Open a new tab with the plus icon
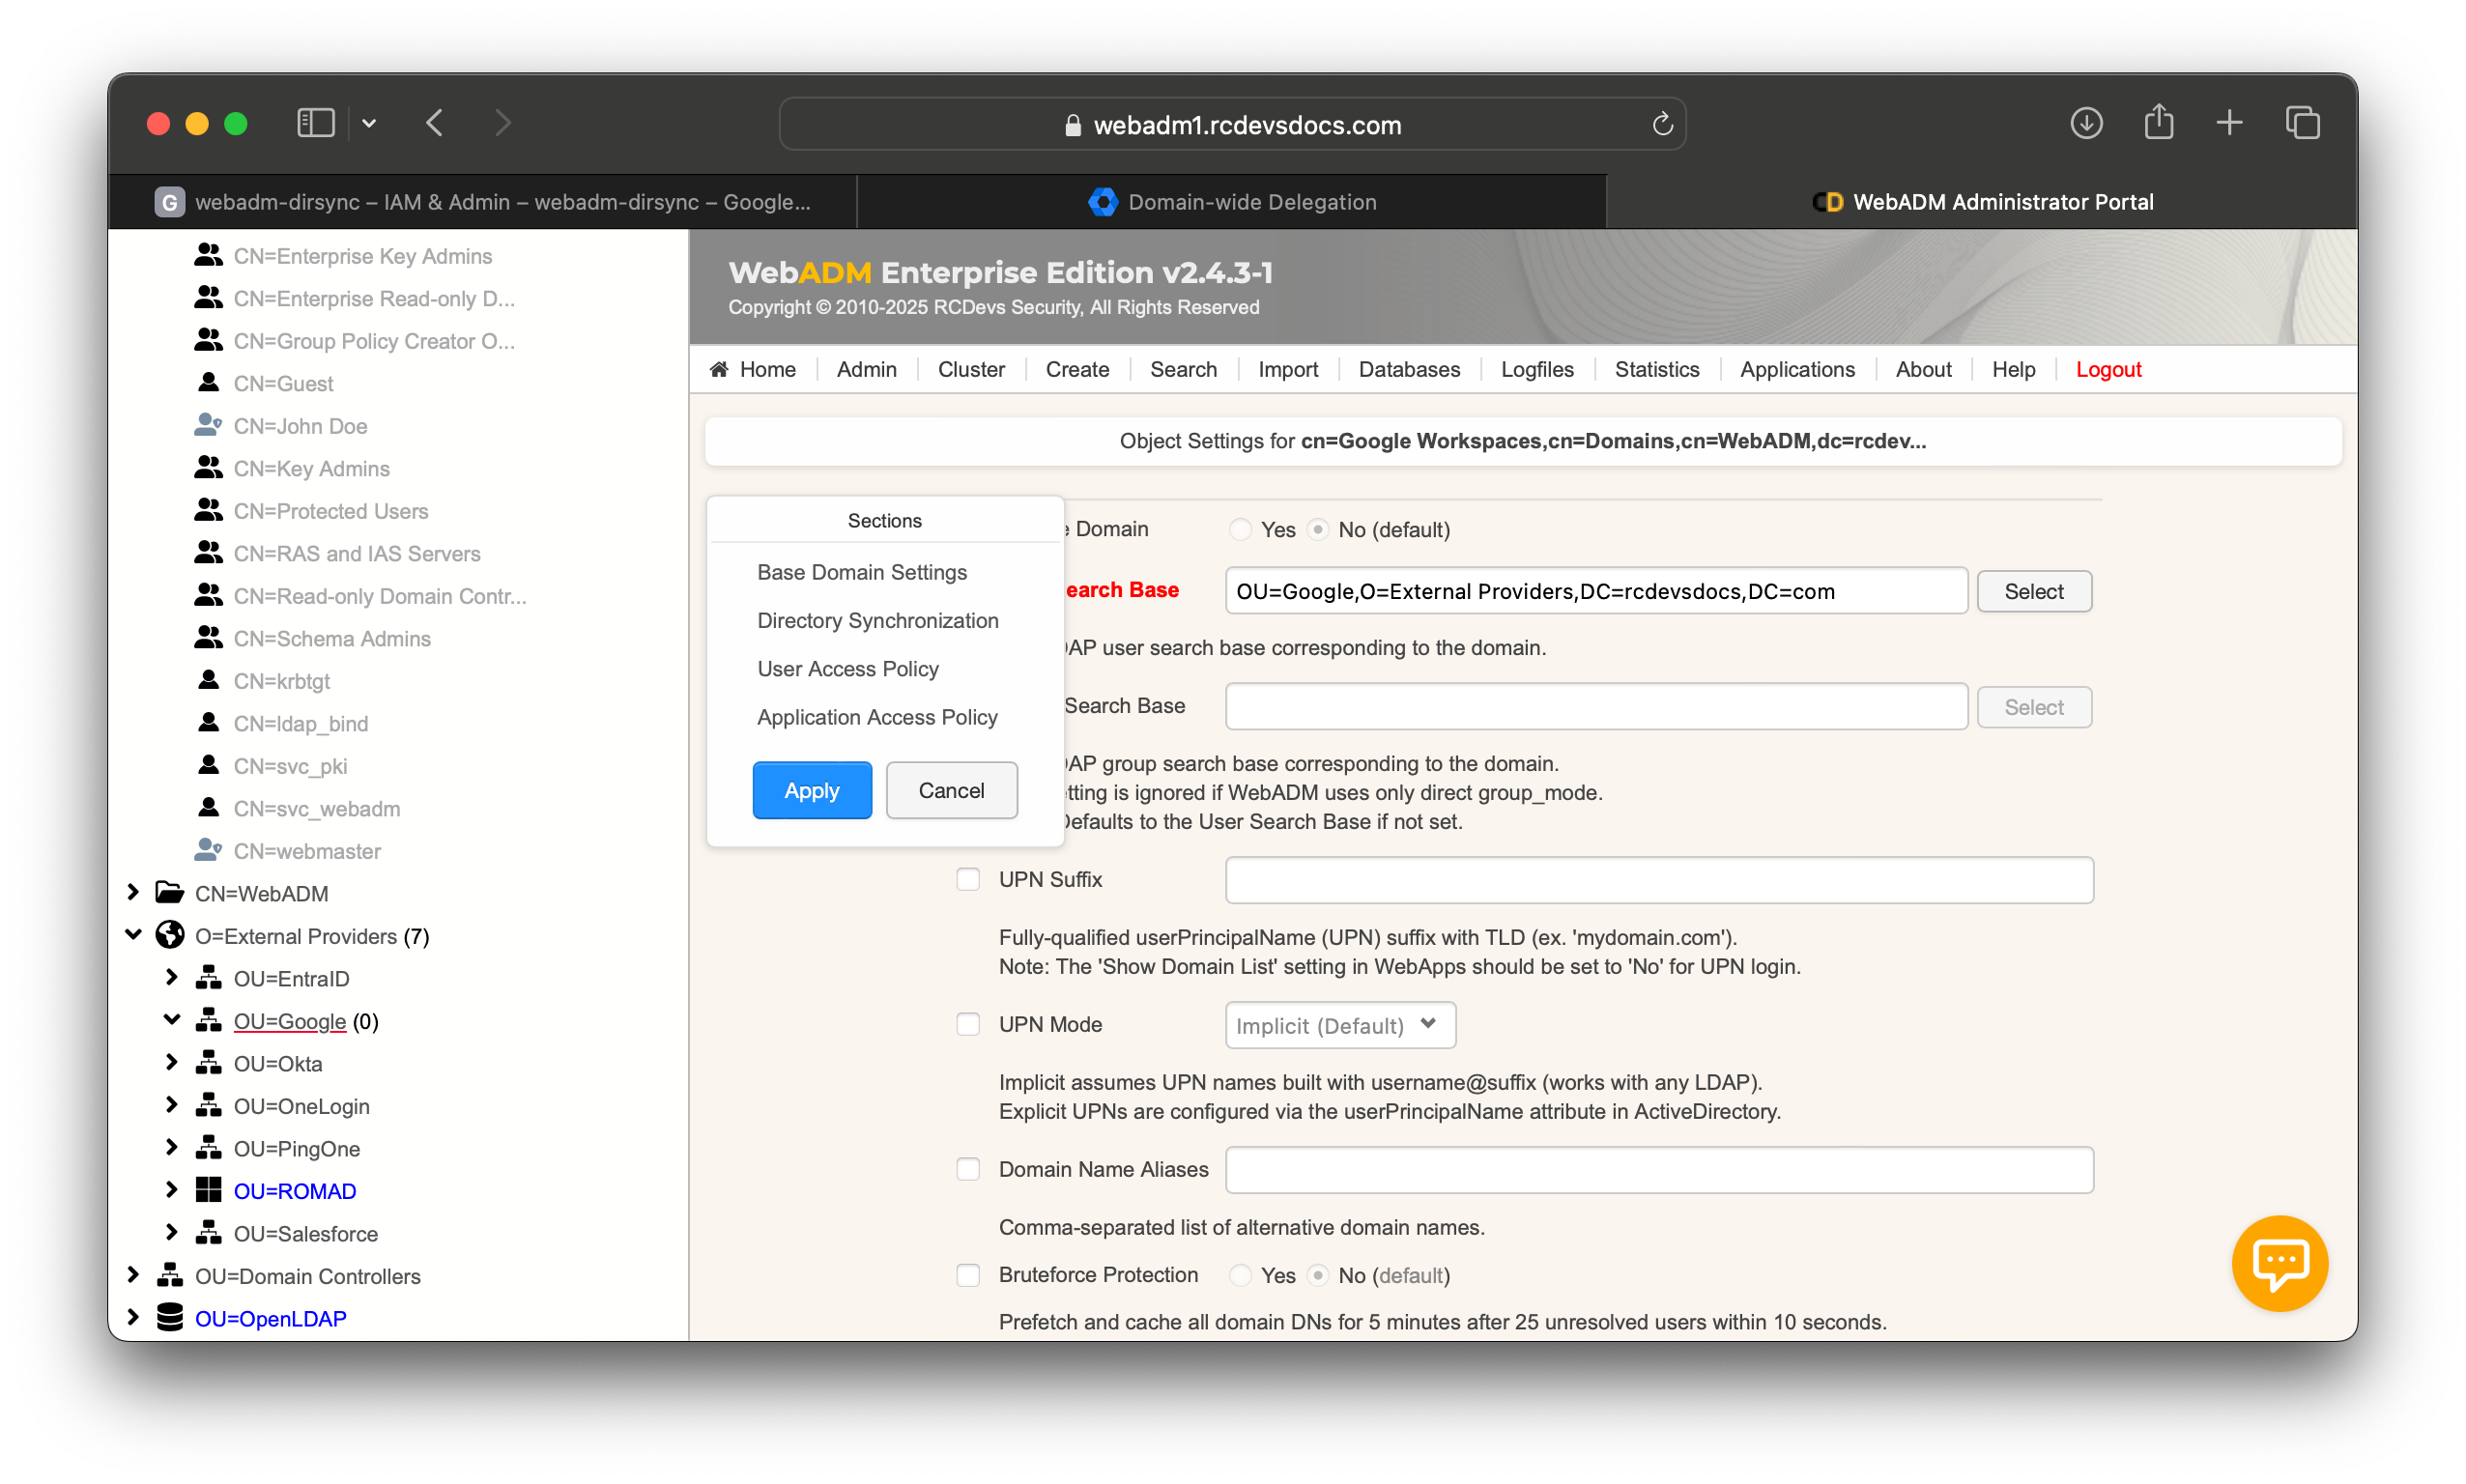The width and height of the screenshot is (2466, 1484). click(2228, 123)
